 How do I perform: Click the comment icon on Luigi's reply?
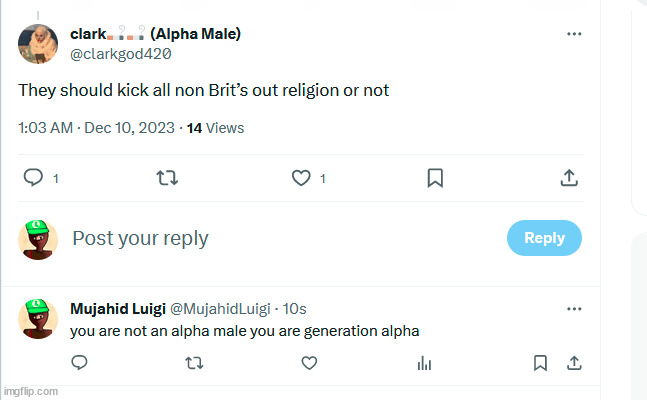[78, 362]
